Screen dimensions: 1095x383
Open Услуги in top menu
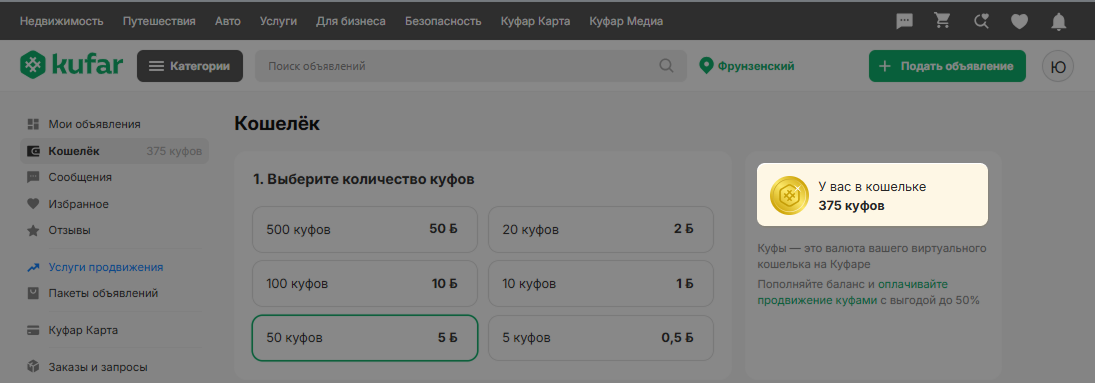pyautogui.click(x=278, y=21)
